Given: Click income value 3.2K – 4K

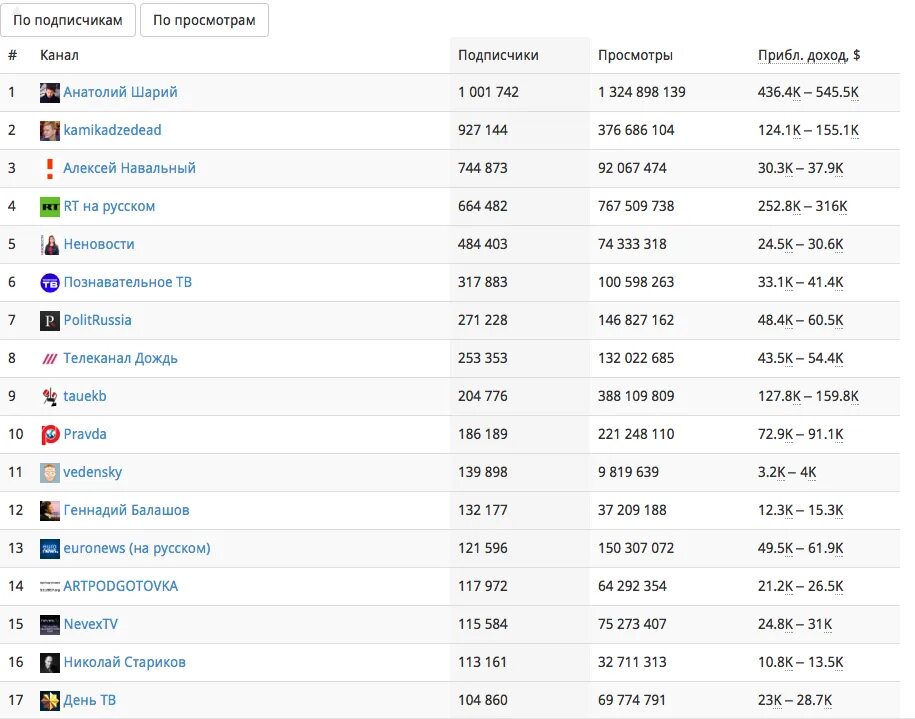Looking at the screenshot, I should [x=787, y=472].
